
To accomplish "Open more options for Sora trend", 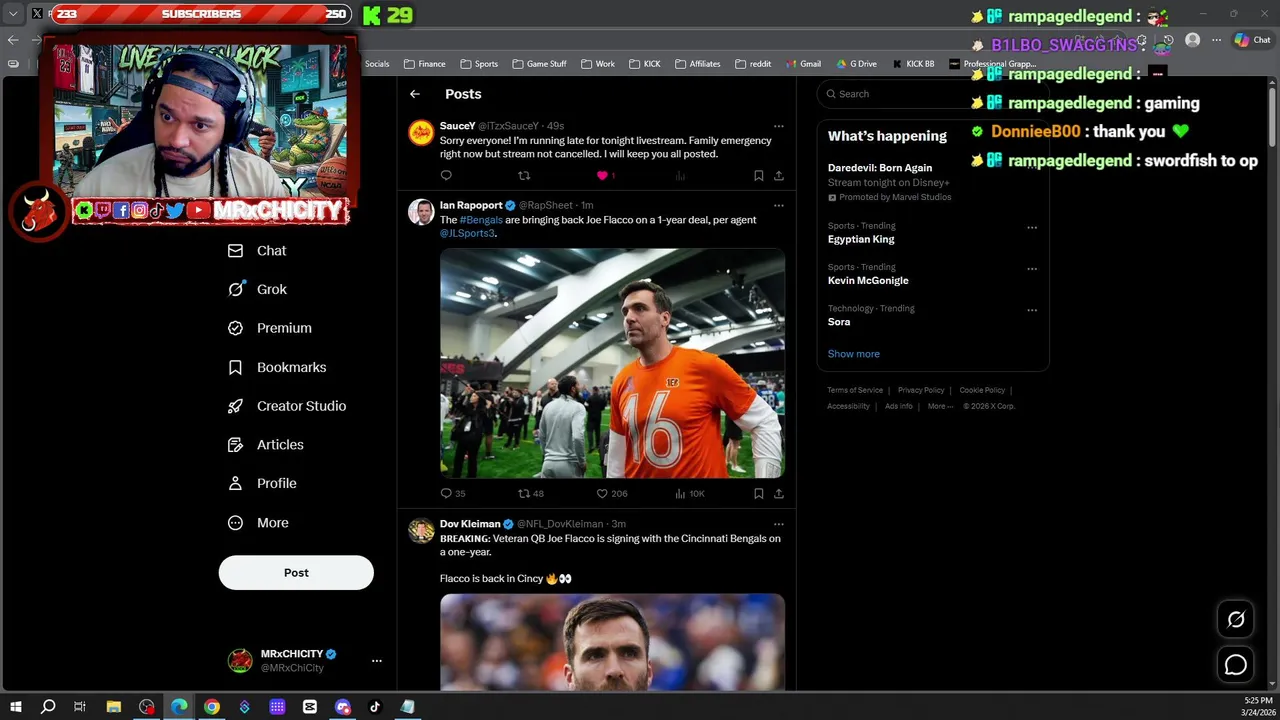I will 1032,310.
